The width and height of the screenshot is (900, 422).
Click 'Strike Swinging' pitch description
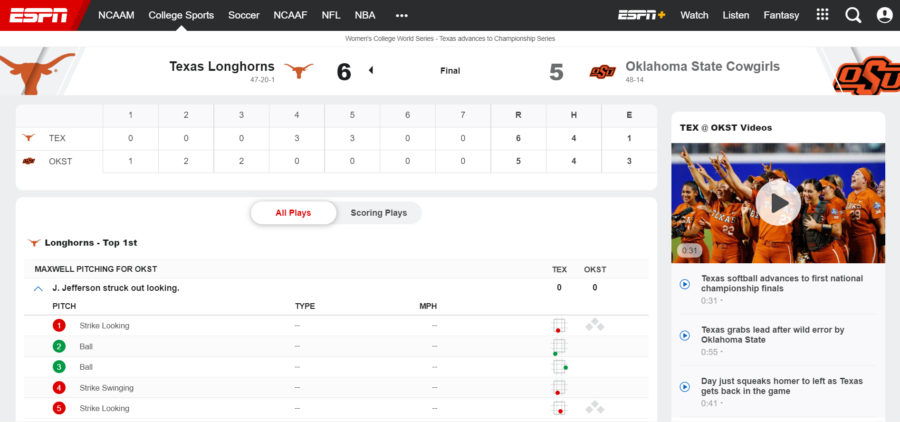coord(106,388)
